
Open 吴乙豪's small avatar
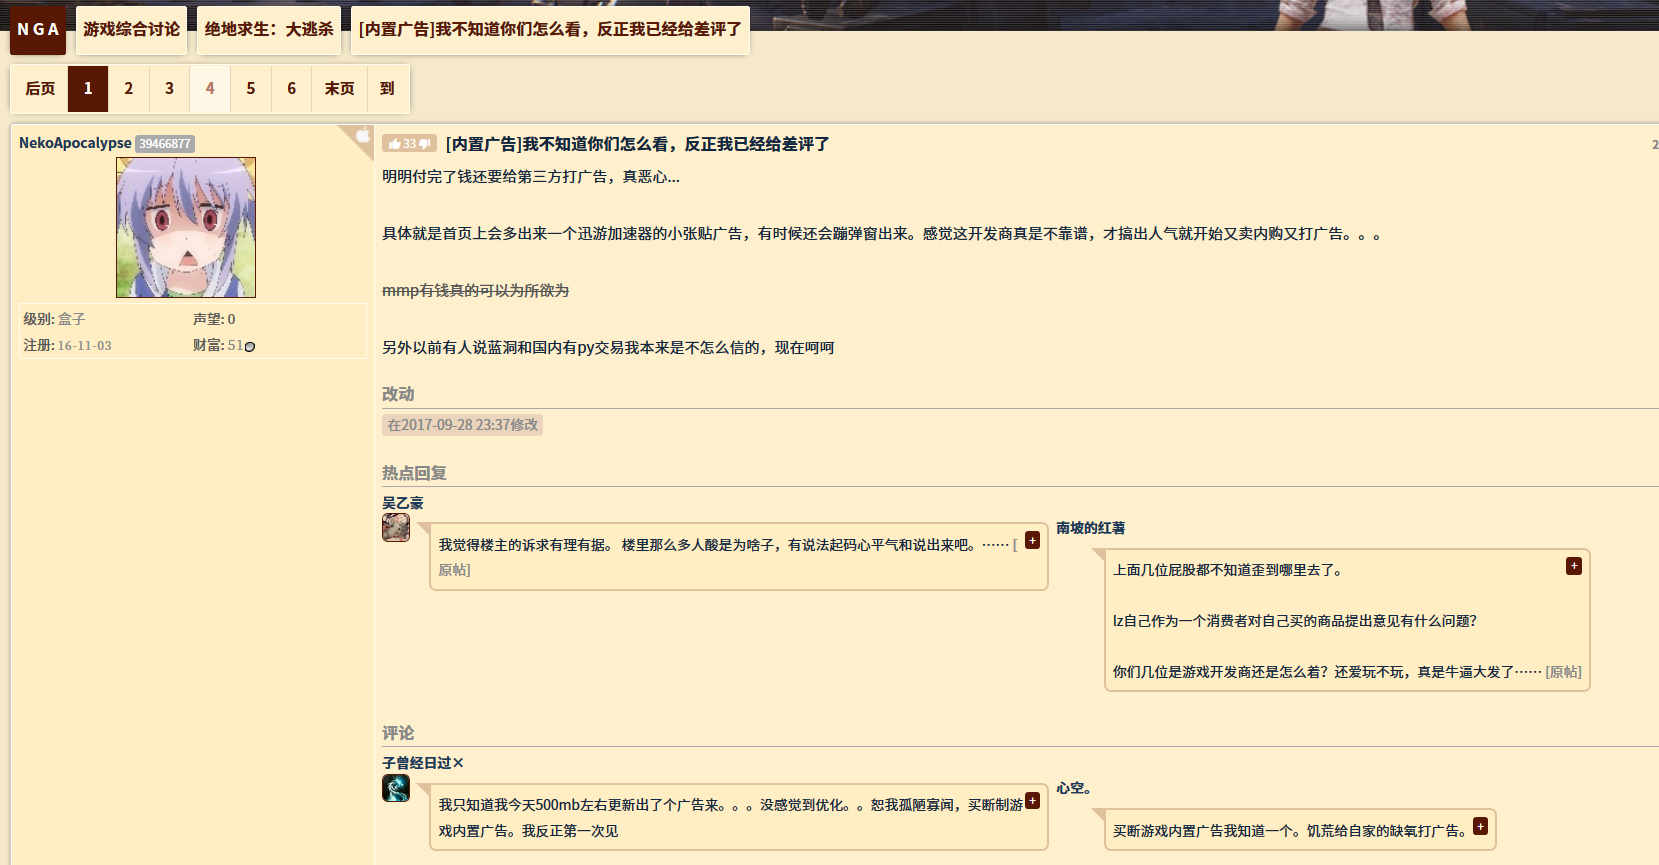(396, 527)
